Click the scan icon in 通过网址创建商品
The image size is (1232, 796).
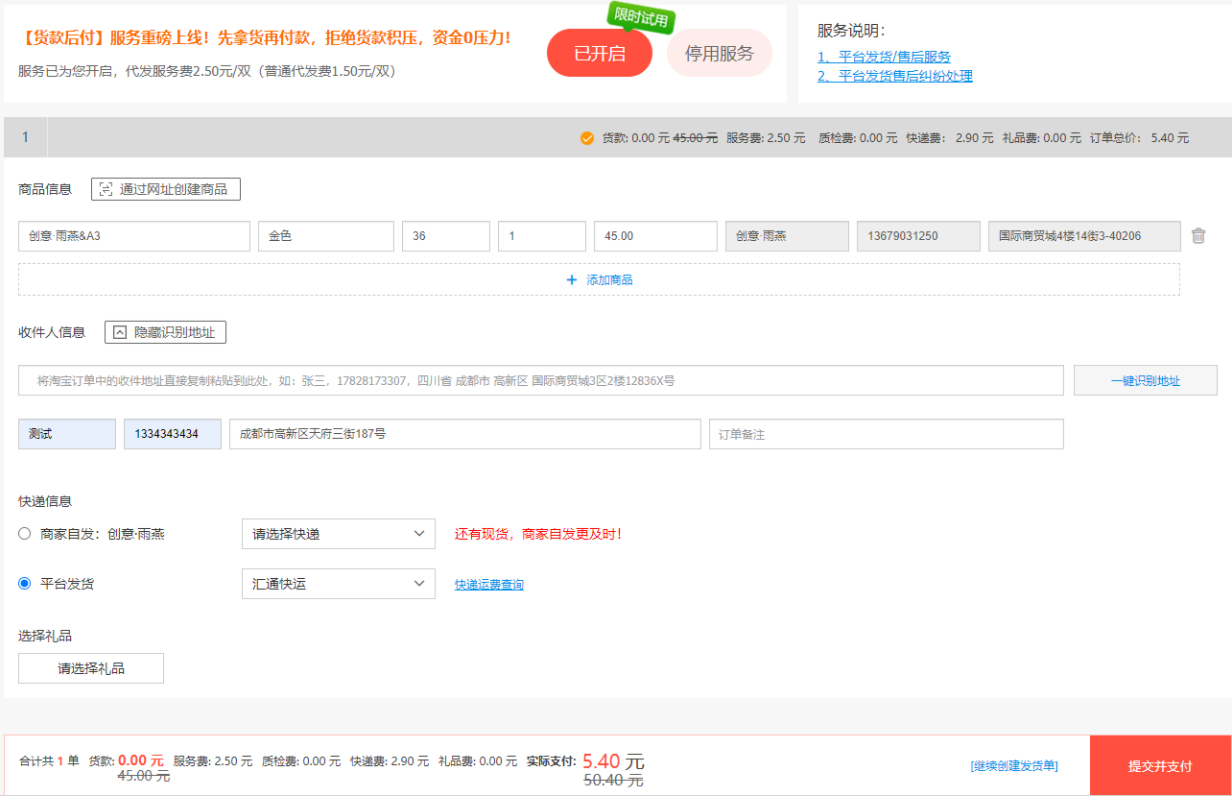pyautogui.click(x=106, y=189)
